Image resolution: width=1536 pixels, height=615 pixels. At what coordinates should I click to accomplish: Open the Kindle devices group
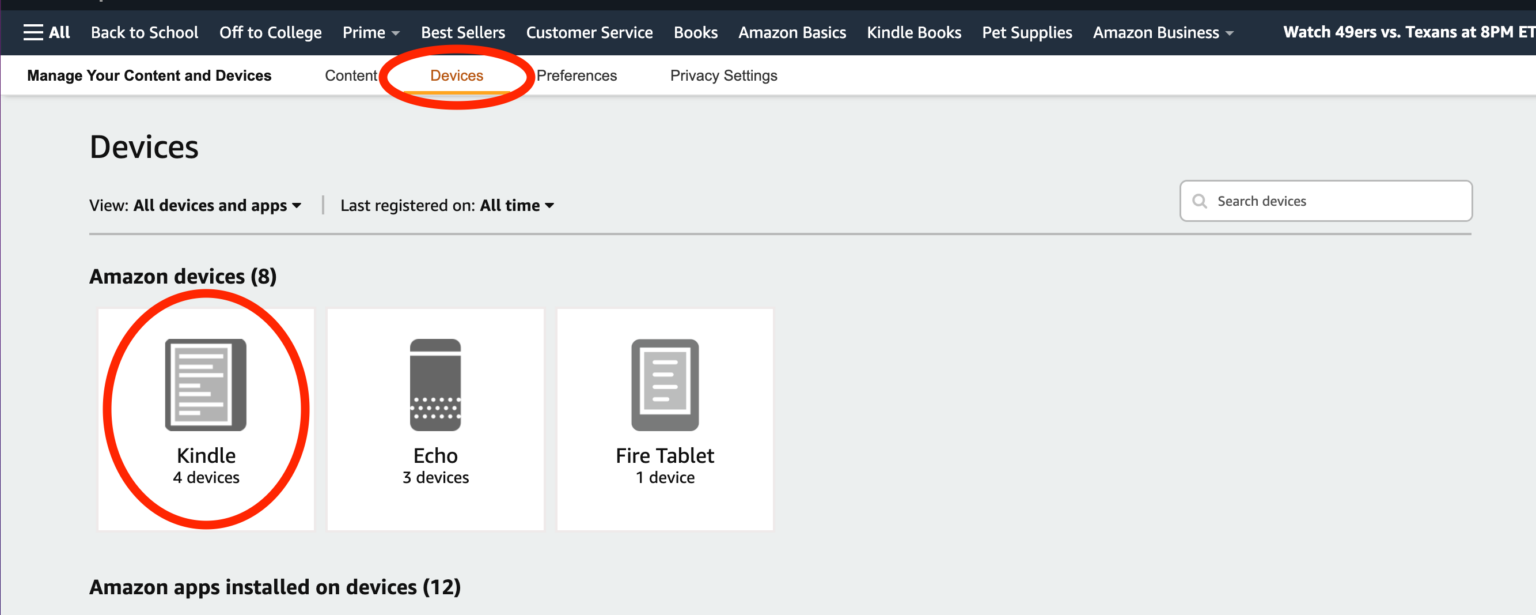205,420
